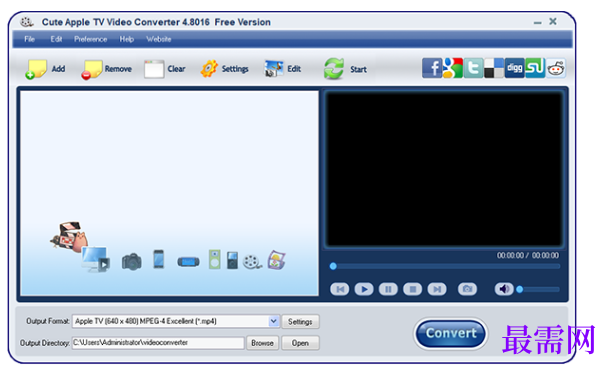Open the Preference menu
614x371 pixels.
pos(90,39)
